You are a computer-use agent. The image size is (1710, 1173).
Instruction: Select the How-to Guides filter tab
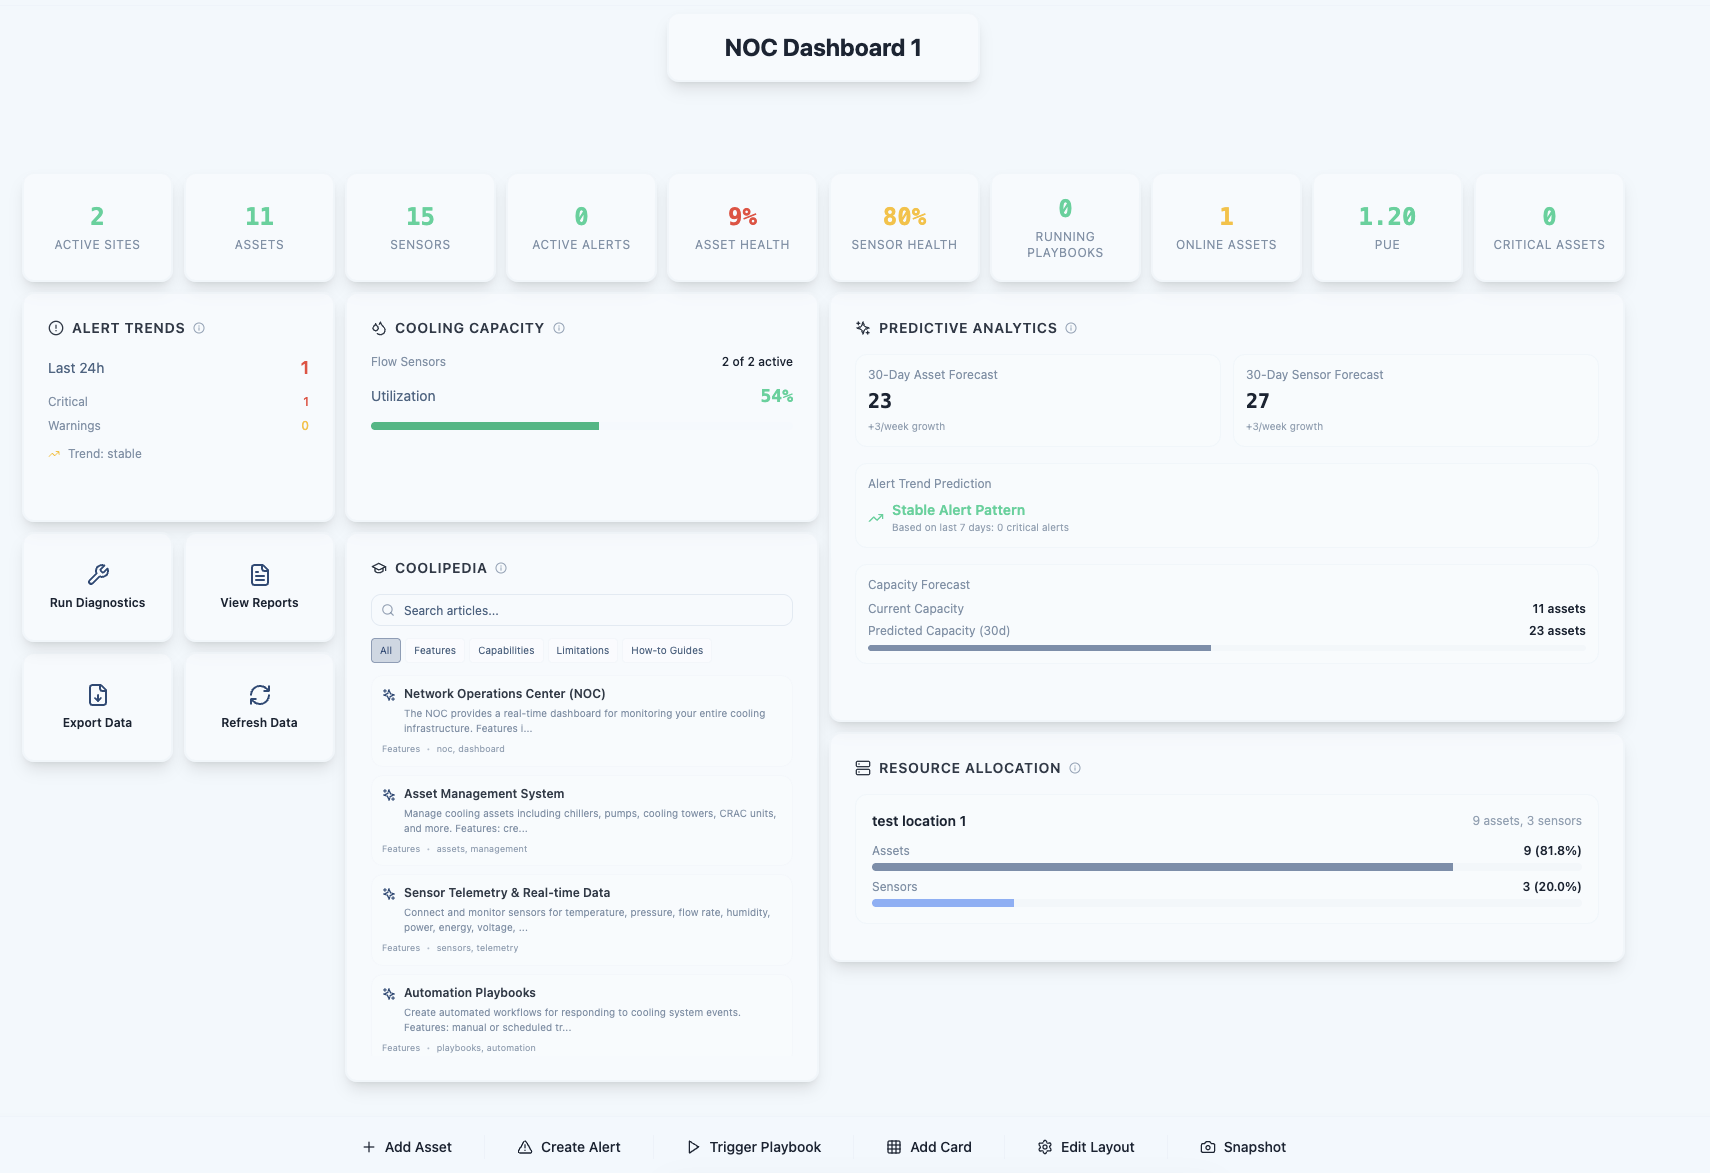[667, 650]
